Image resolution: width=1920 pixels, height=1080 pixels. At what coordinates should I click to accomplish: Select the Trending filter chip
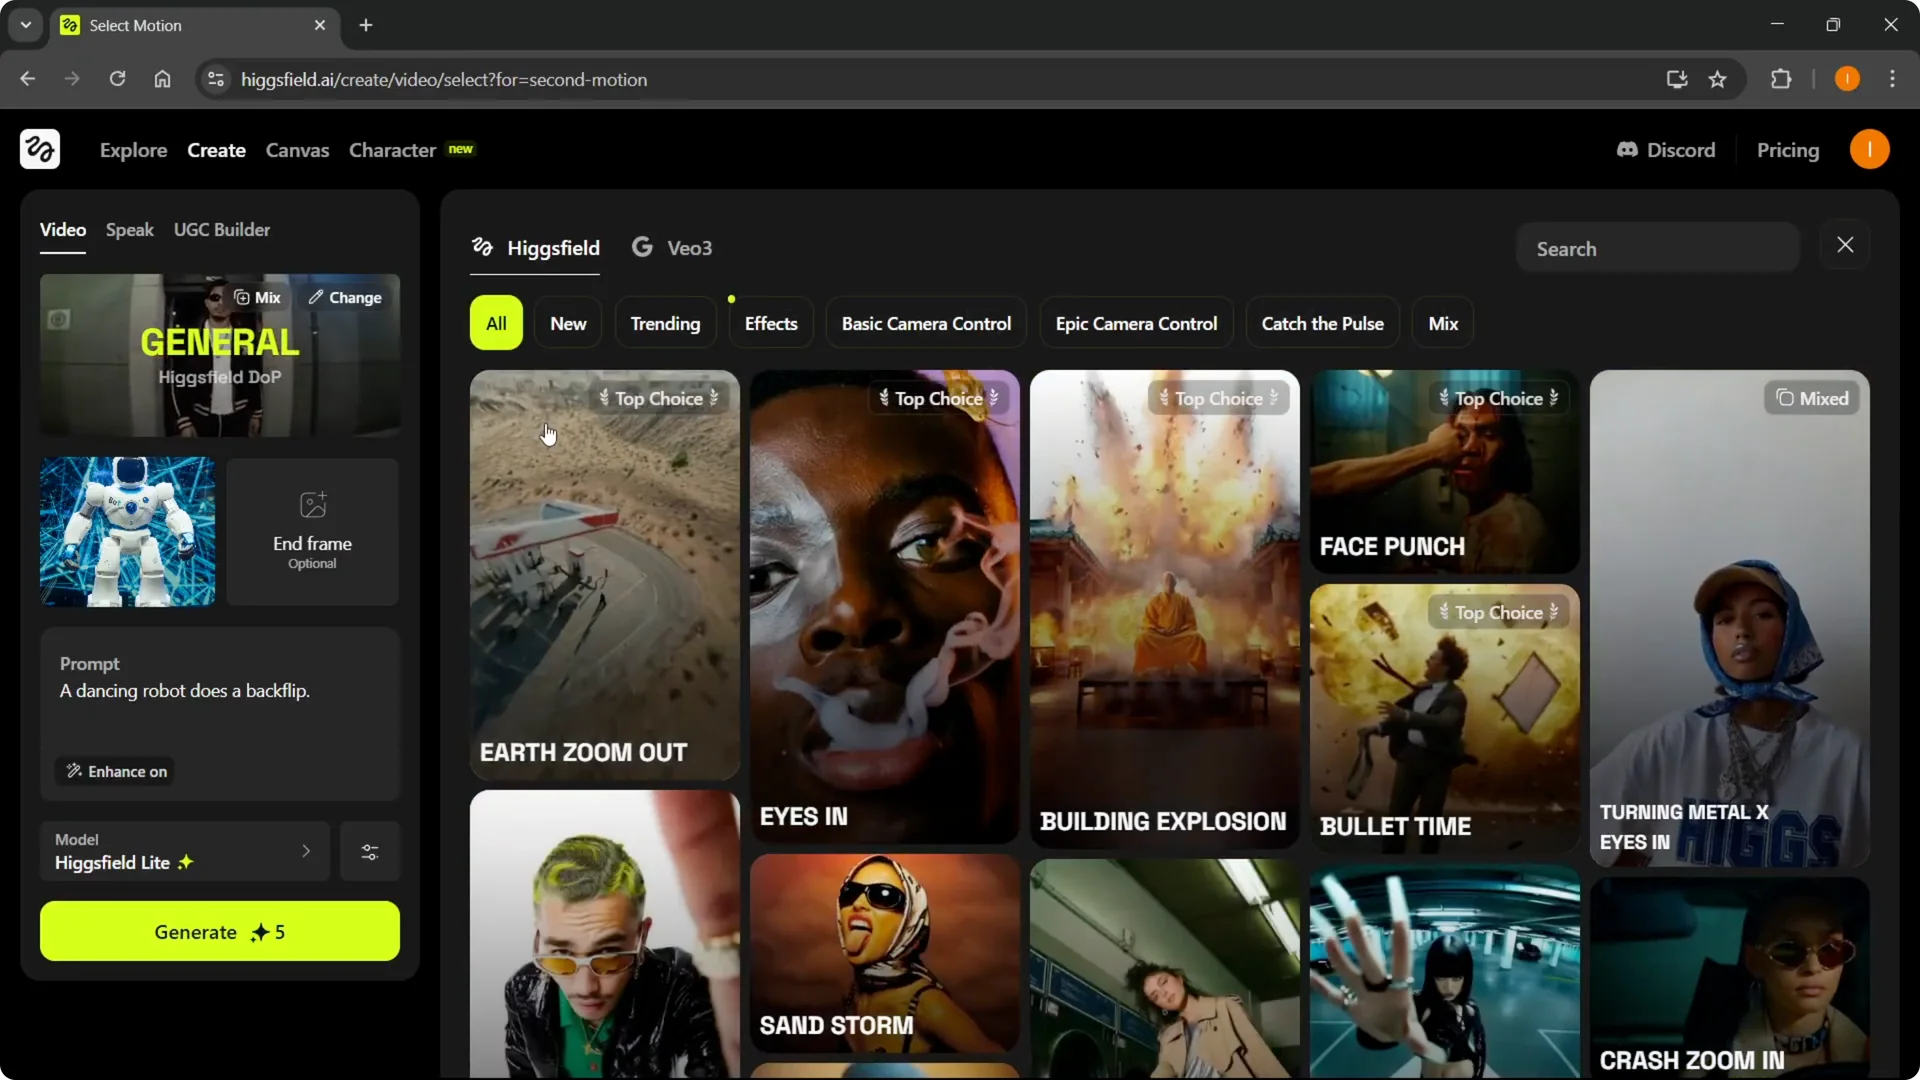(665, 324)
